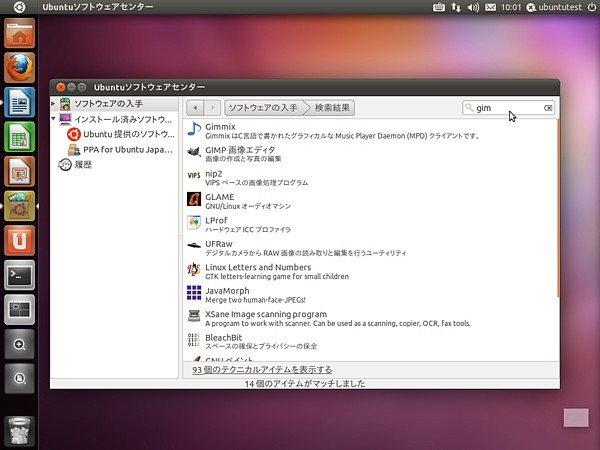Viewport: 600px width, 450px height.
Task: Open the power session menu icon
Action: click(x=591, y=7)
